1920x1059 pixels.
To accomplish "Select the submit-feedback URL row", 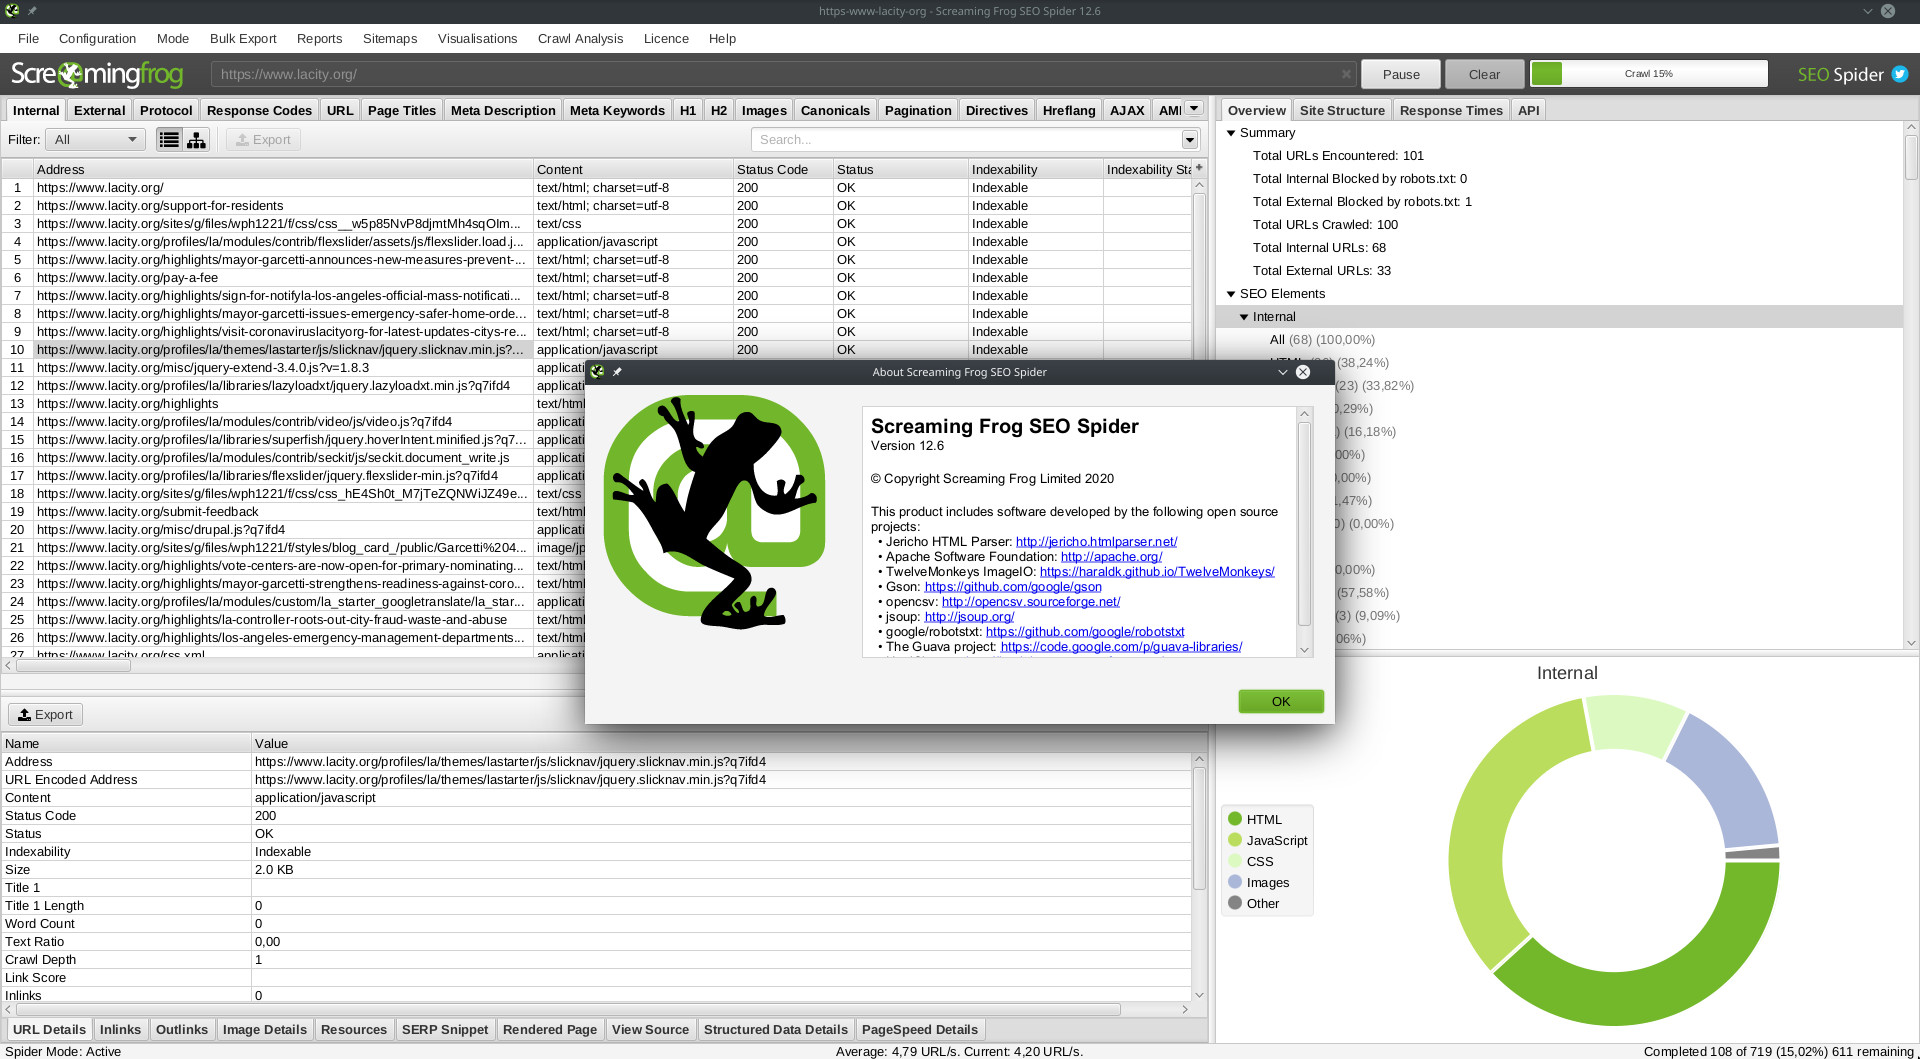I will (x=148, y=512).
